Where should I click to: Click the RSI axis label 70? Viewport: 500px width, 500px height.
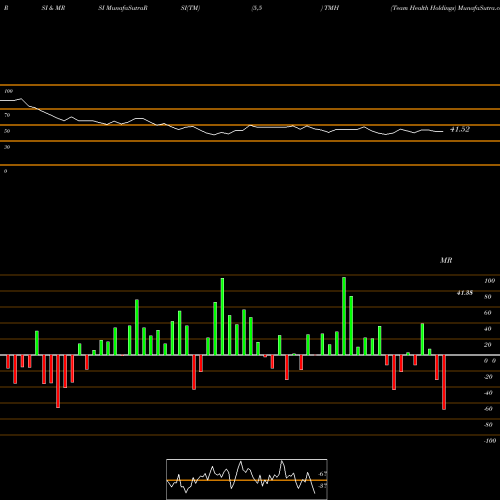tap(7, 115)
